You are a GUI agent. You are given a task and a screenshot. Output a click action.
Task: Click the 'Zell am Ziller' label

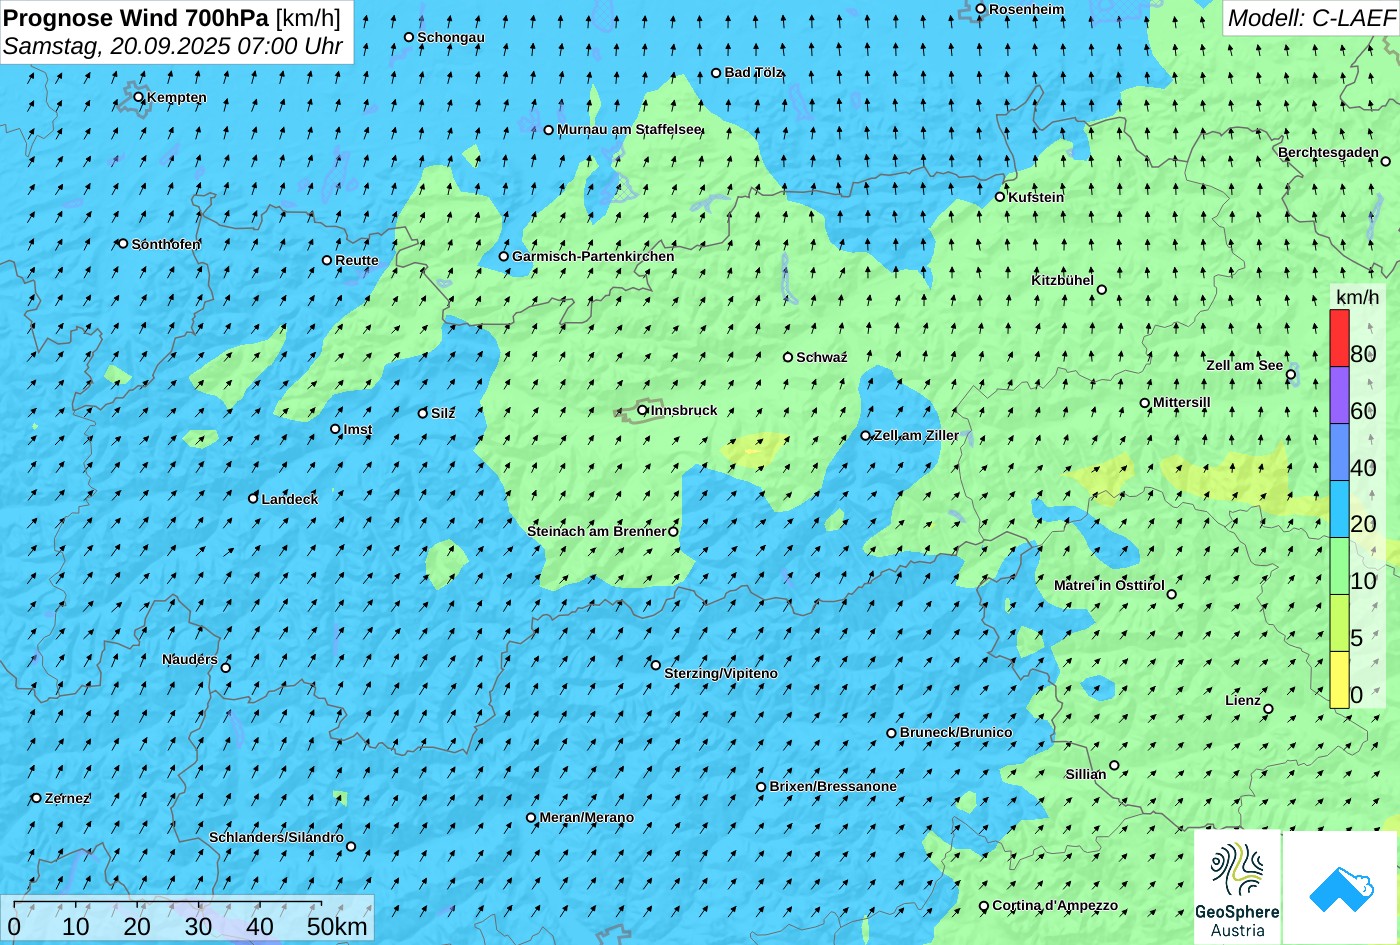click(916, 435)
